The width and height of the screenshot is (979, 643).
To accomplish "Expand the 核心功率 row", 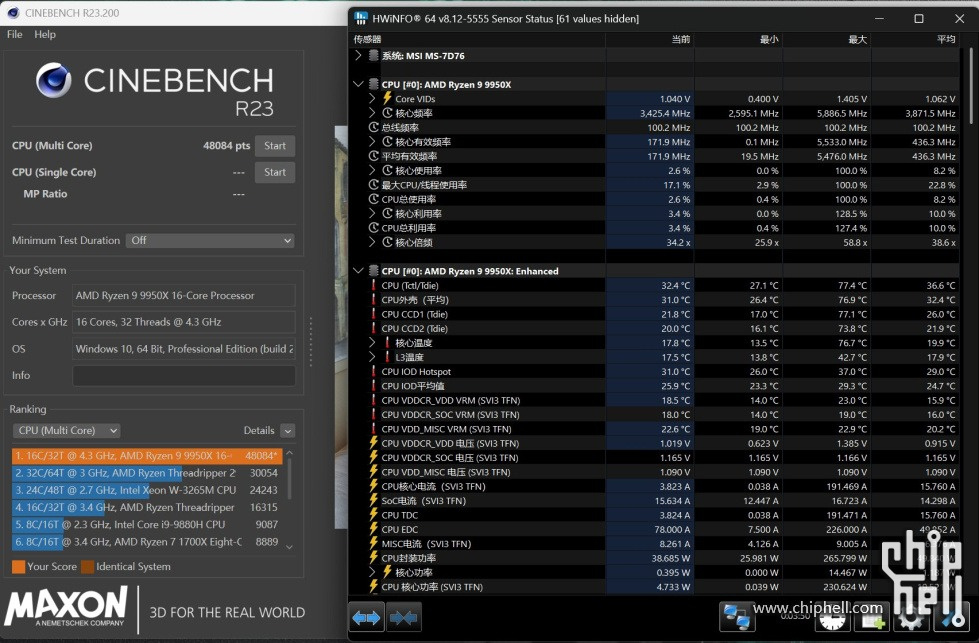I will (x=372, y=572).
